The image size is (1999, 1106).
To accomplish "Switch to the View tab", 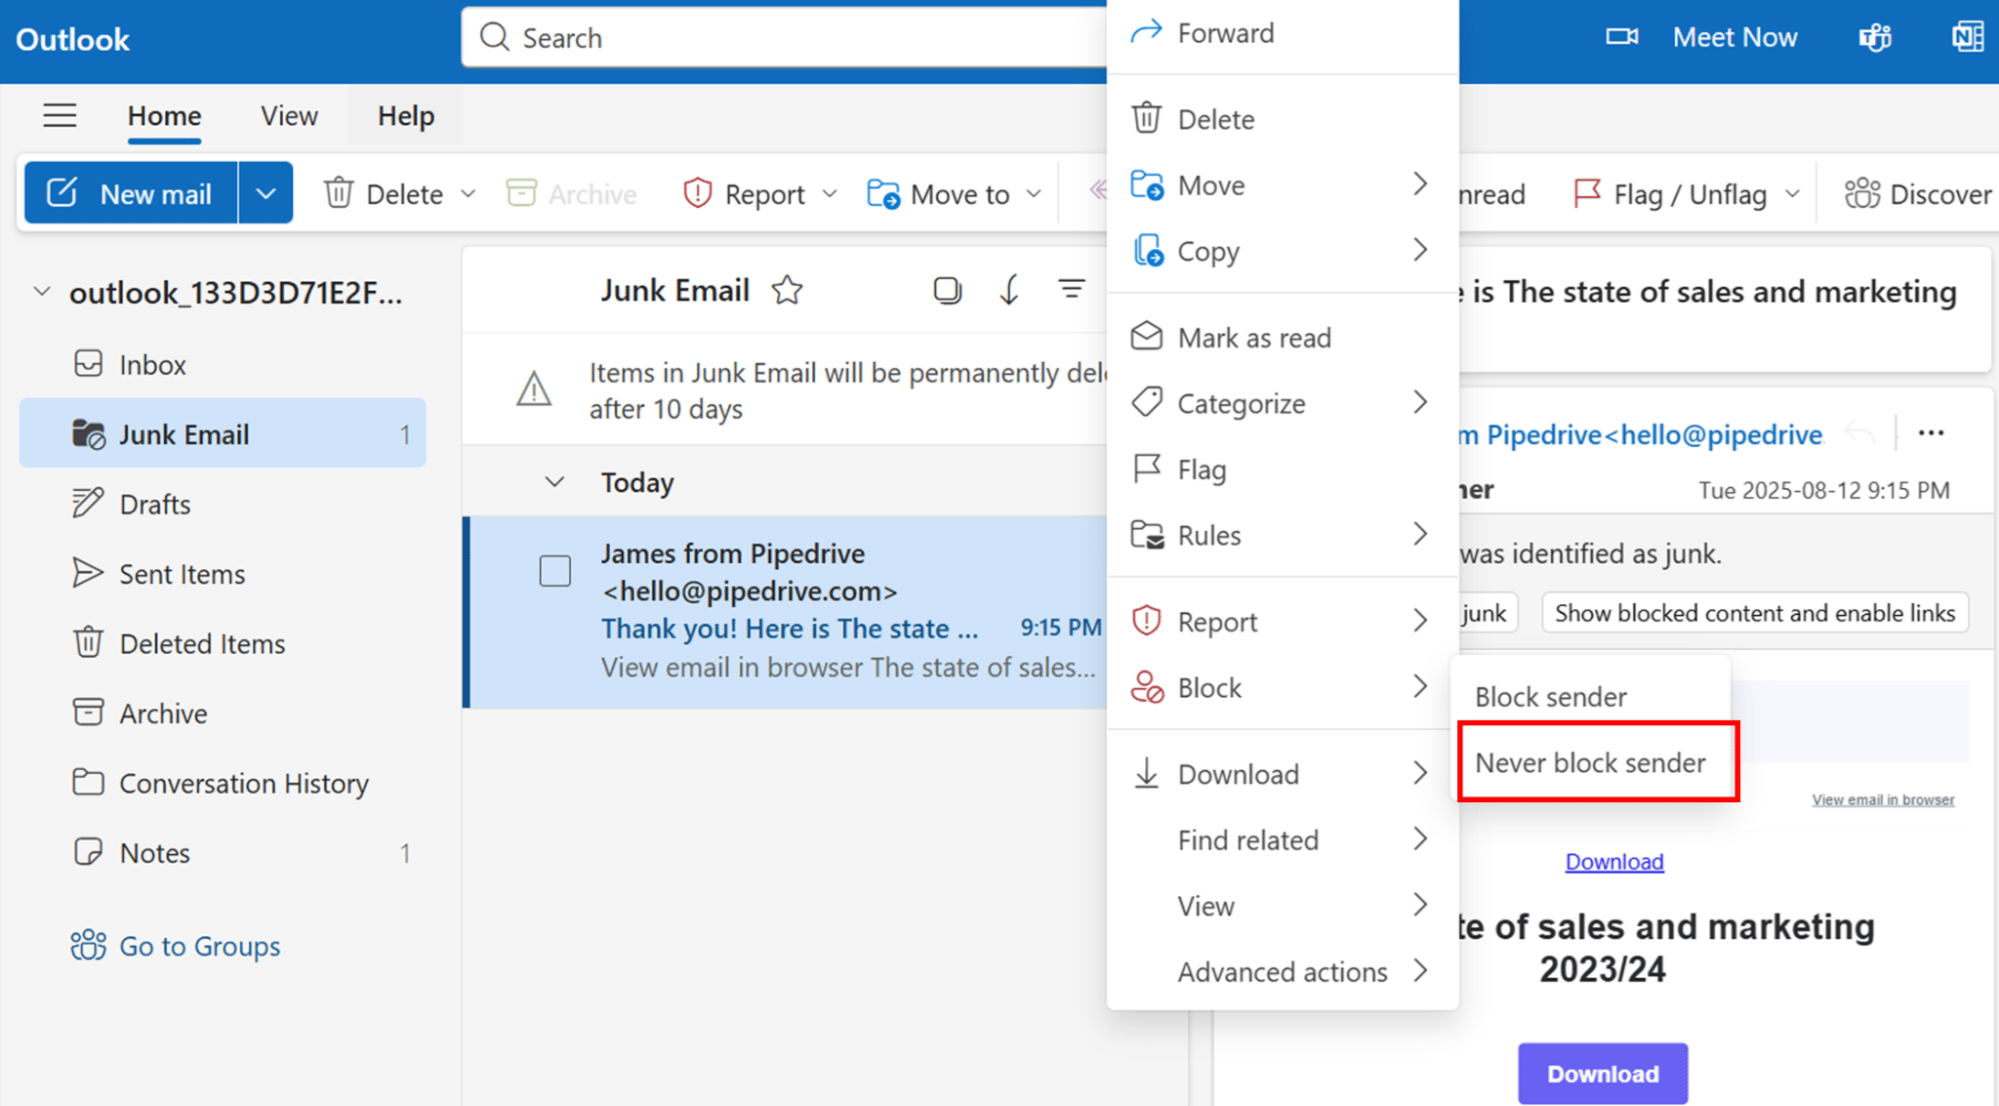I will (x=288, y=115).
